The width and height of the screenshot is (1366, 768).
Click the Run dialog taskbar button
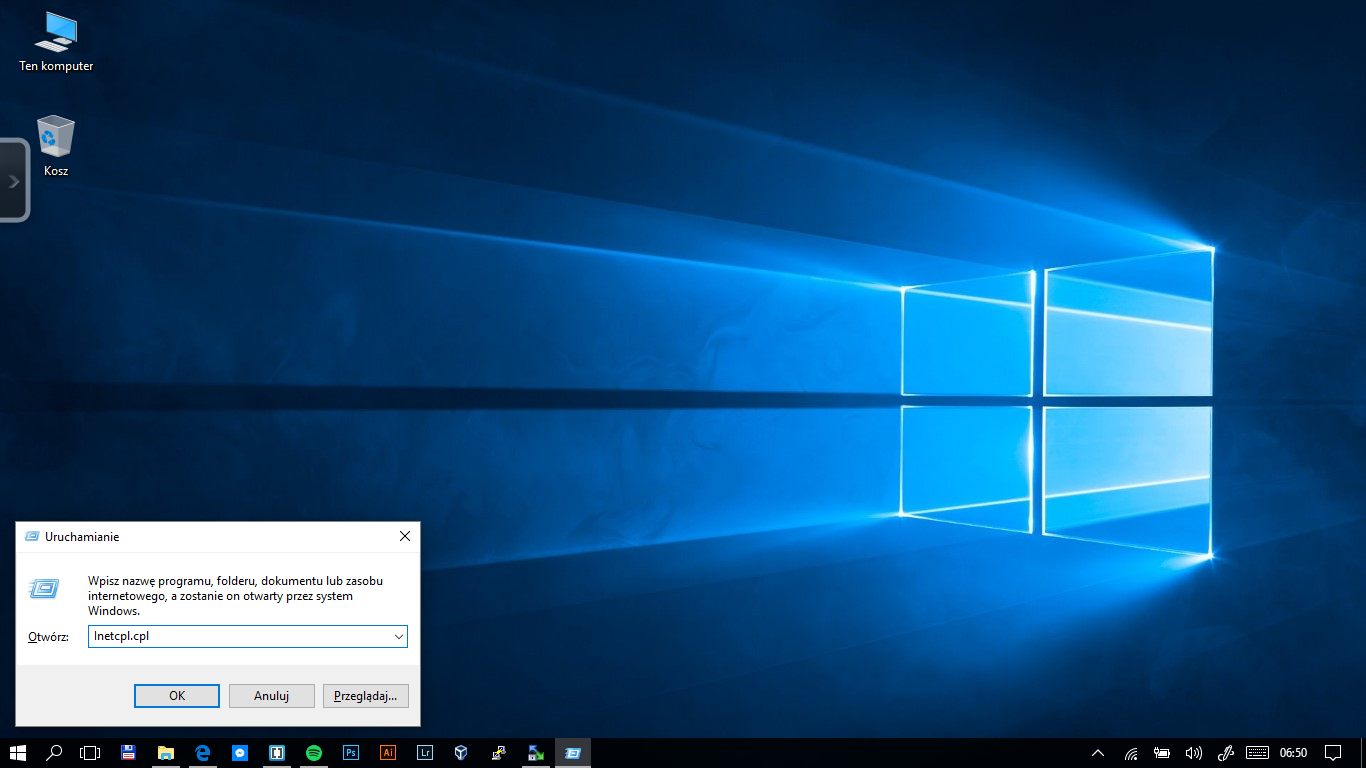click(x=573, y=753)
